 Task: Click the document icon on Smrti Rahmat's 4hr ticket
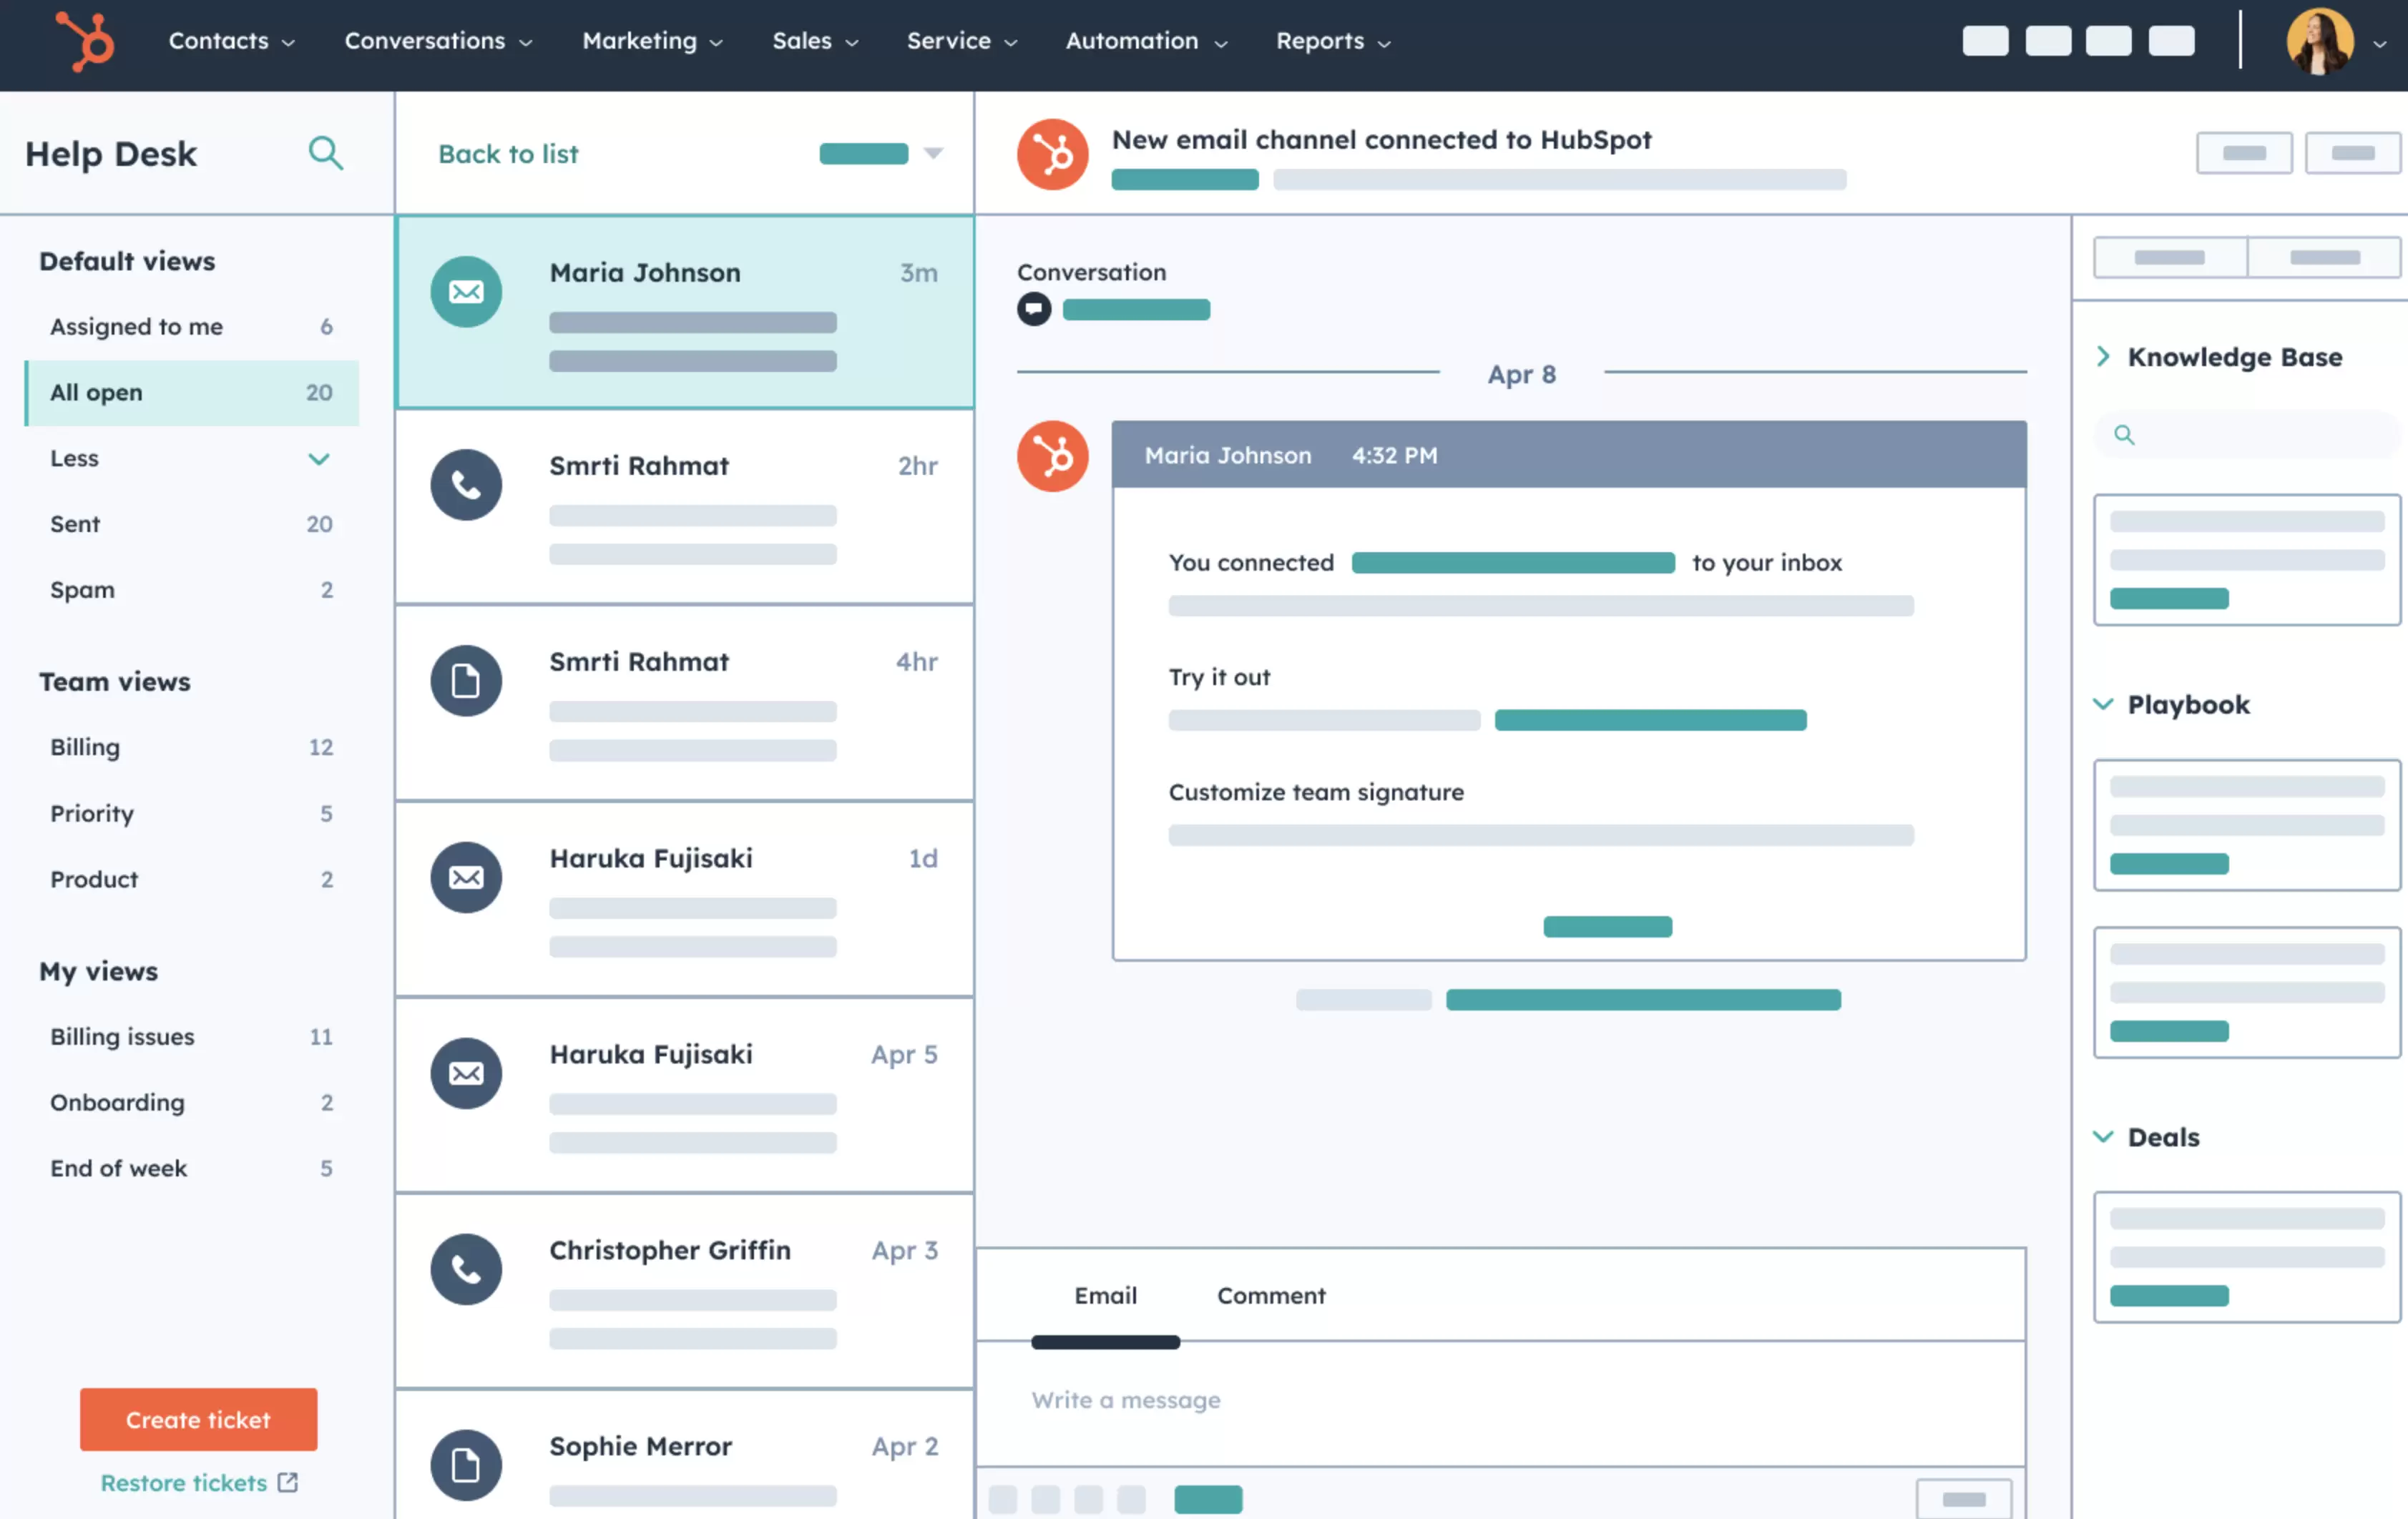click(466, 680)
